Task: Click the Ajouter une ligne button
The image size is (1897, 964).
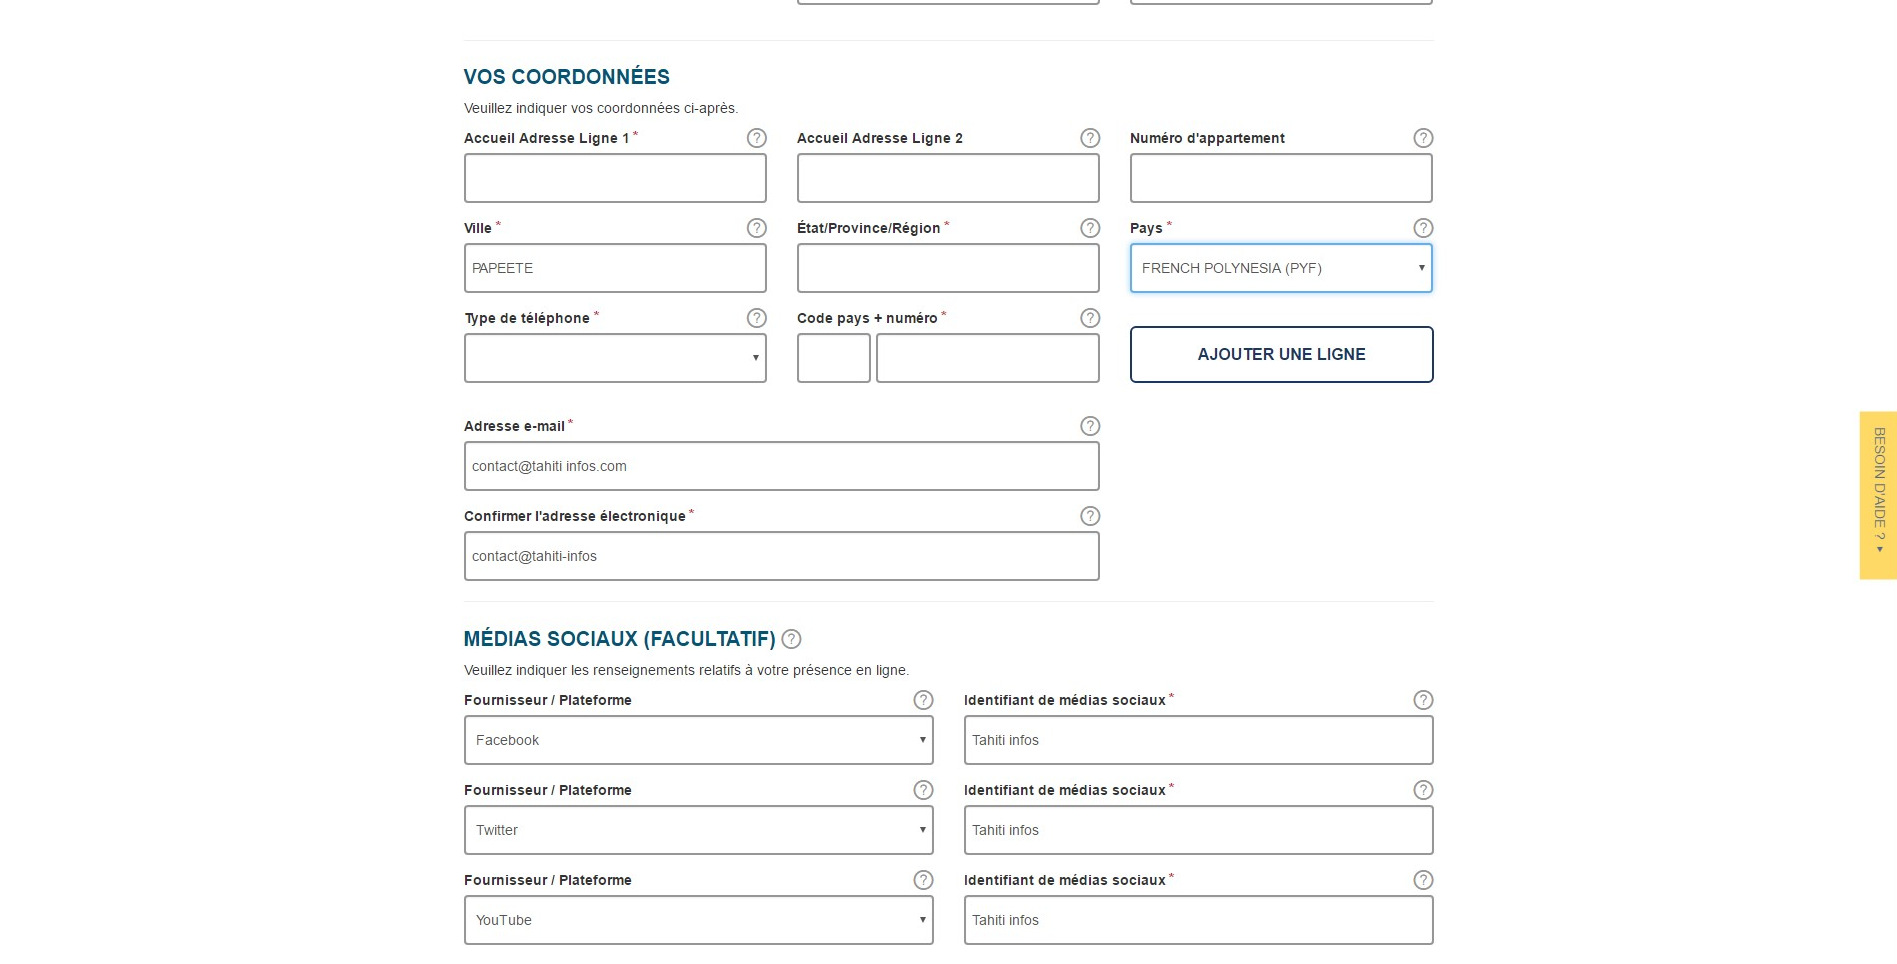Action: coord(1280,354)
